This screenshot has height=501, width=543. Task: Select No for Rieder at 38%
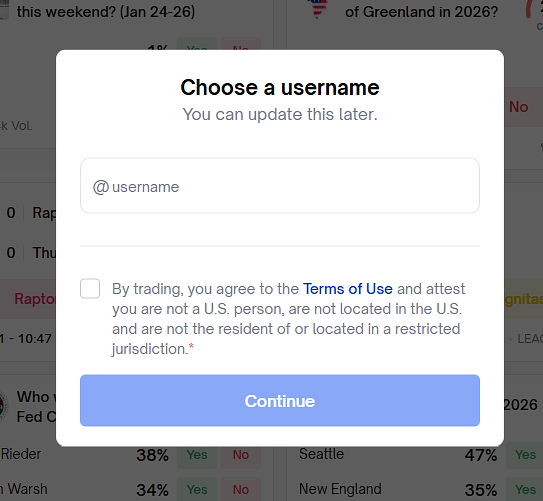[x=241, y=455]
